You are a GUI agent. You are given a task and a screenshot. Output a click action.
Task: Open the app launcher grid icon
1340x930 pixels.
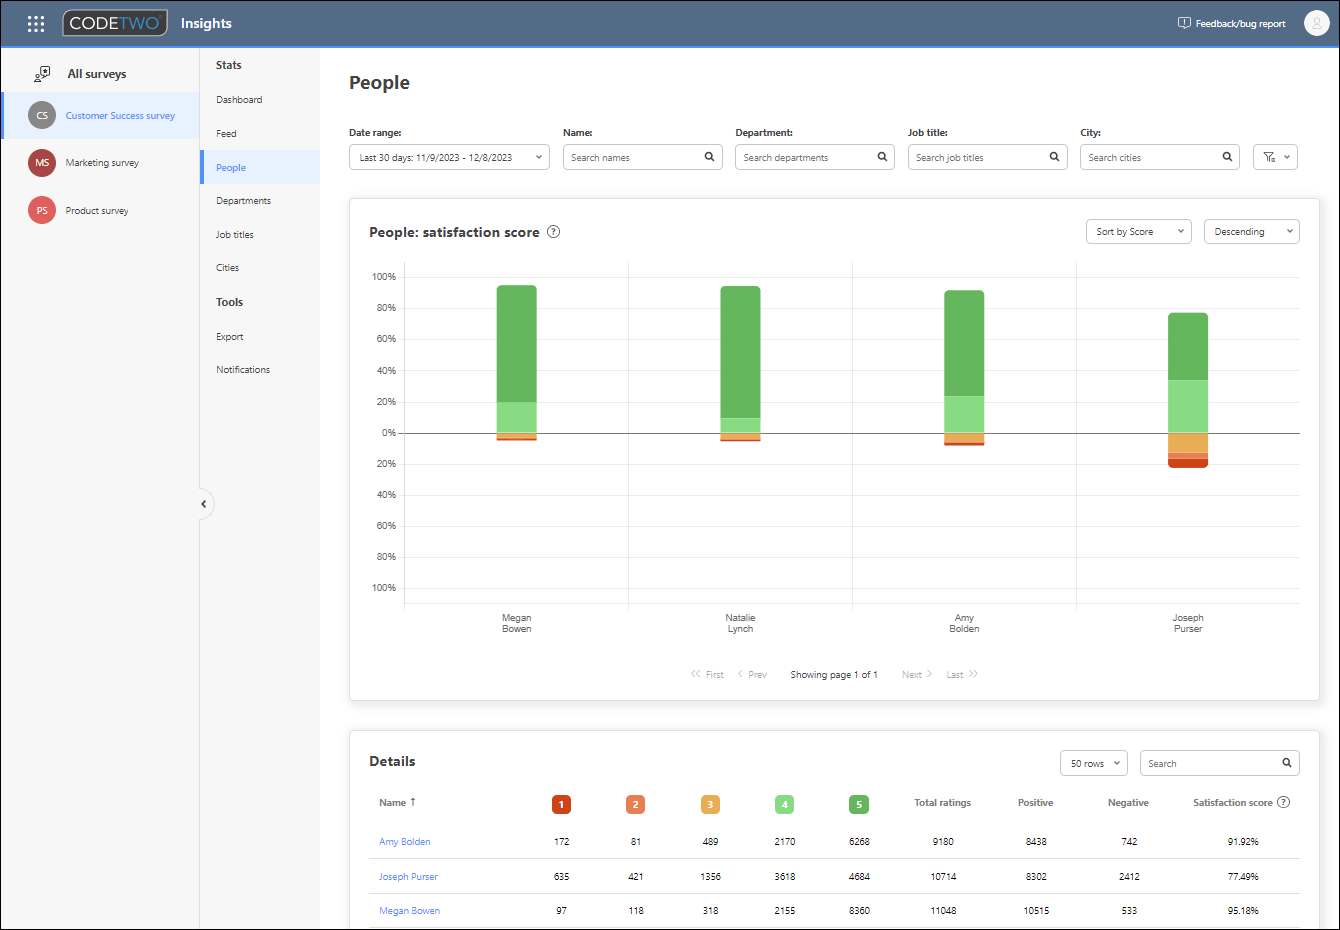point(36,23)
